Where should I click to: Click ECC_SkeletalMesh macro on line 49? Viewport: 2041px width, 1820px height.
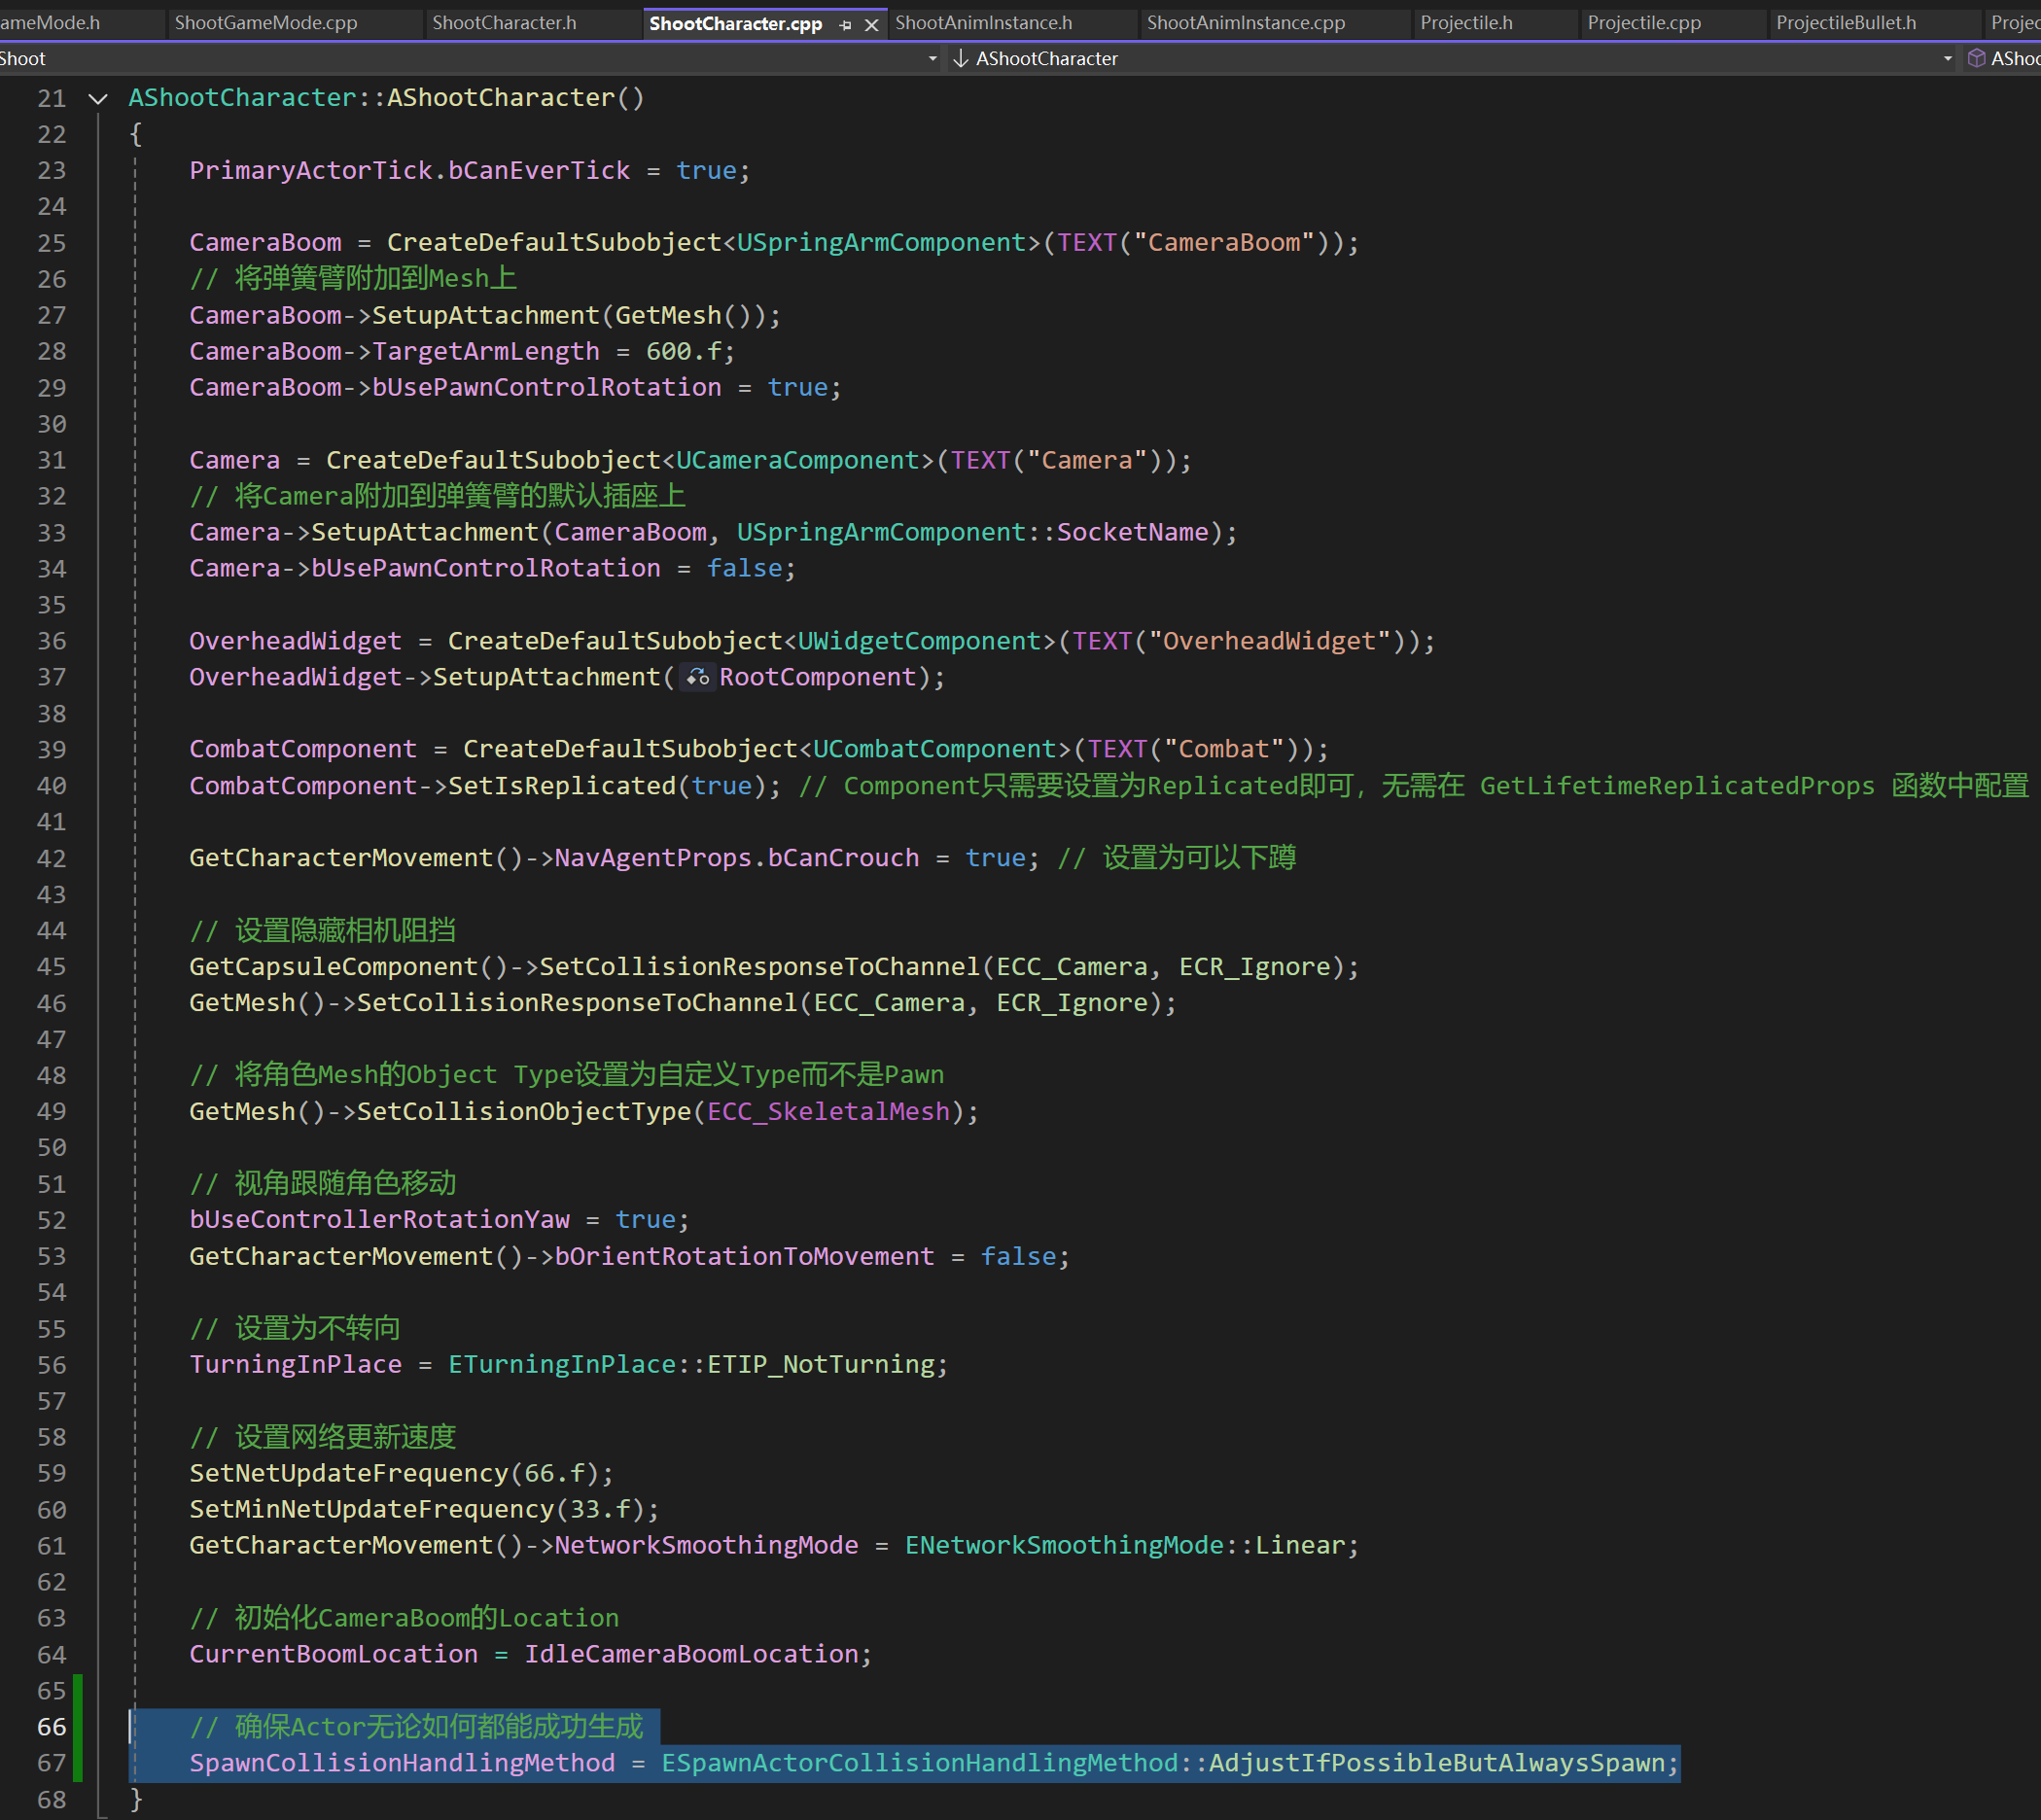(x=828, y=1112)
